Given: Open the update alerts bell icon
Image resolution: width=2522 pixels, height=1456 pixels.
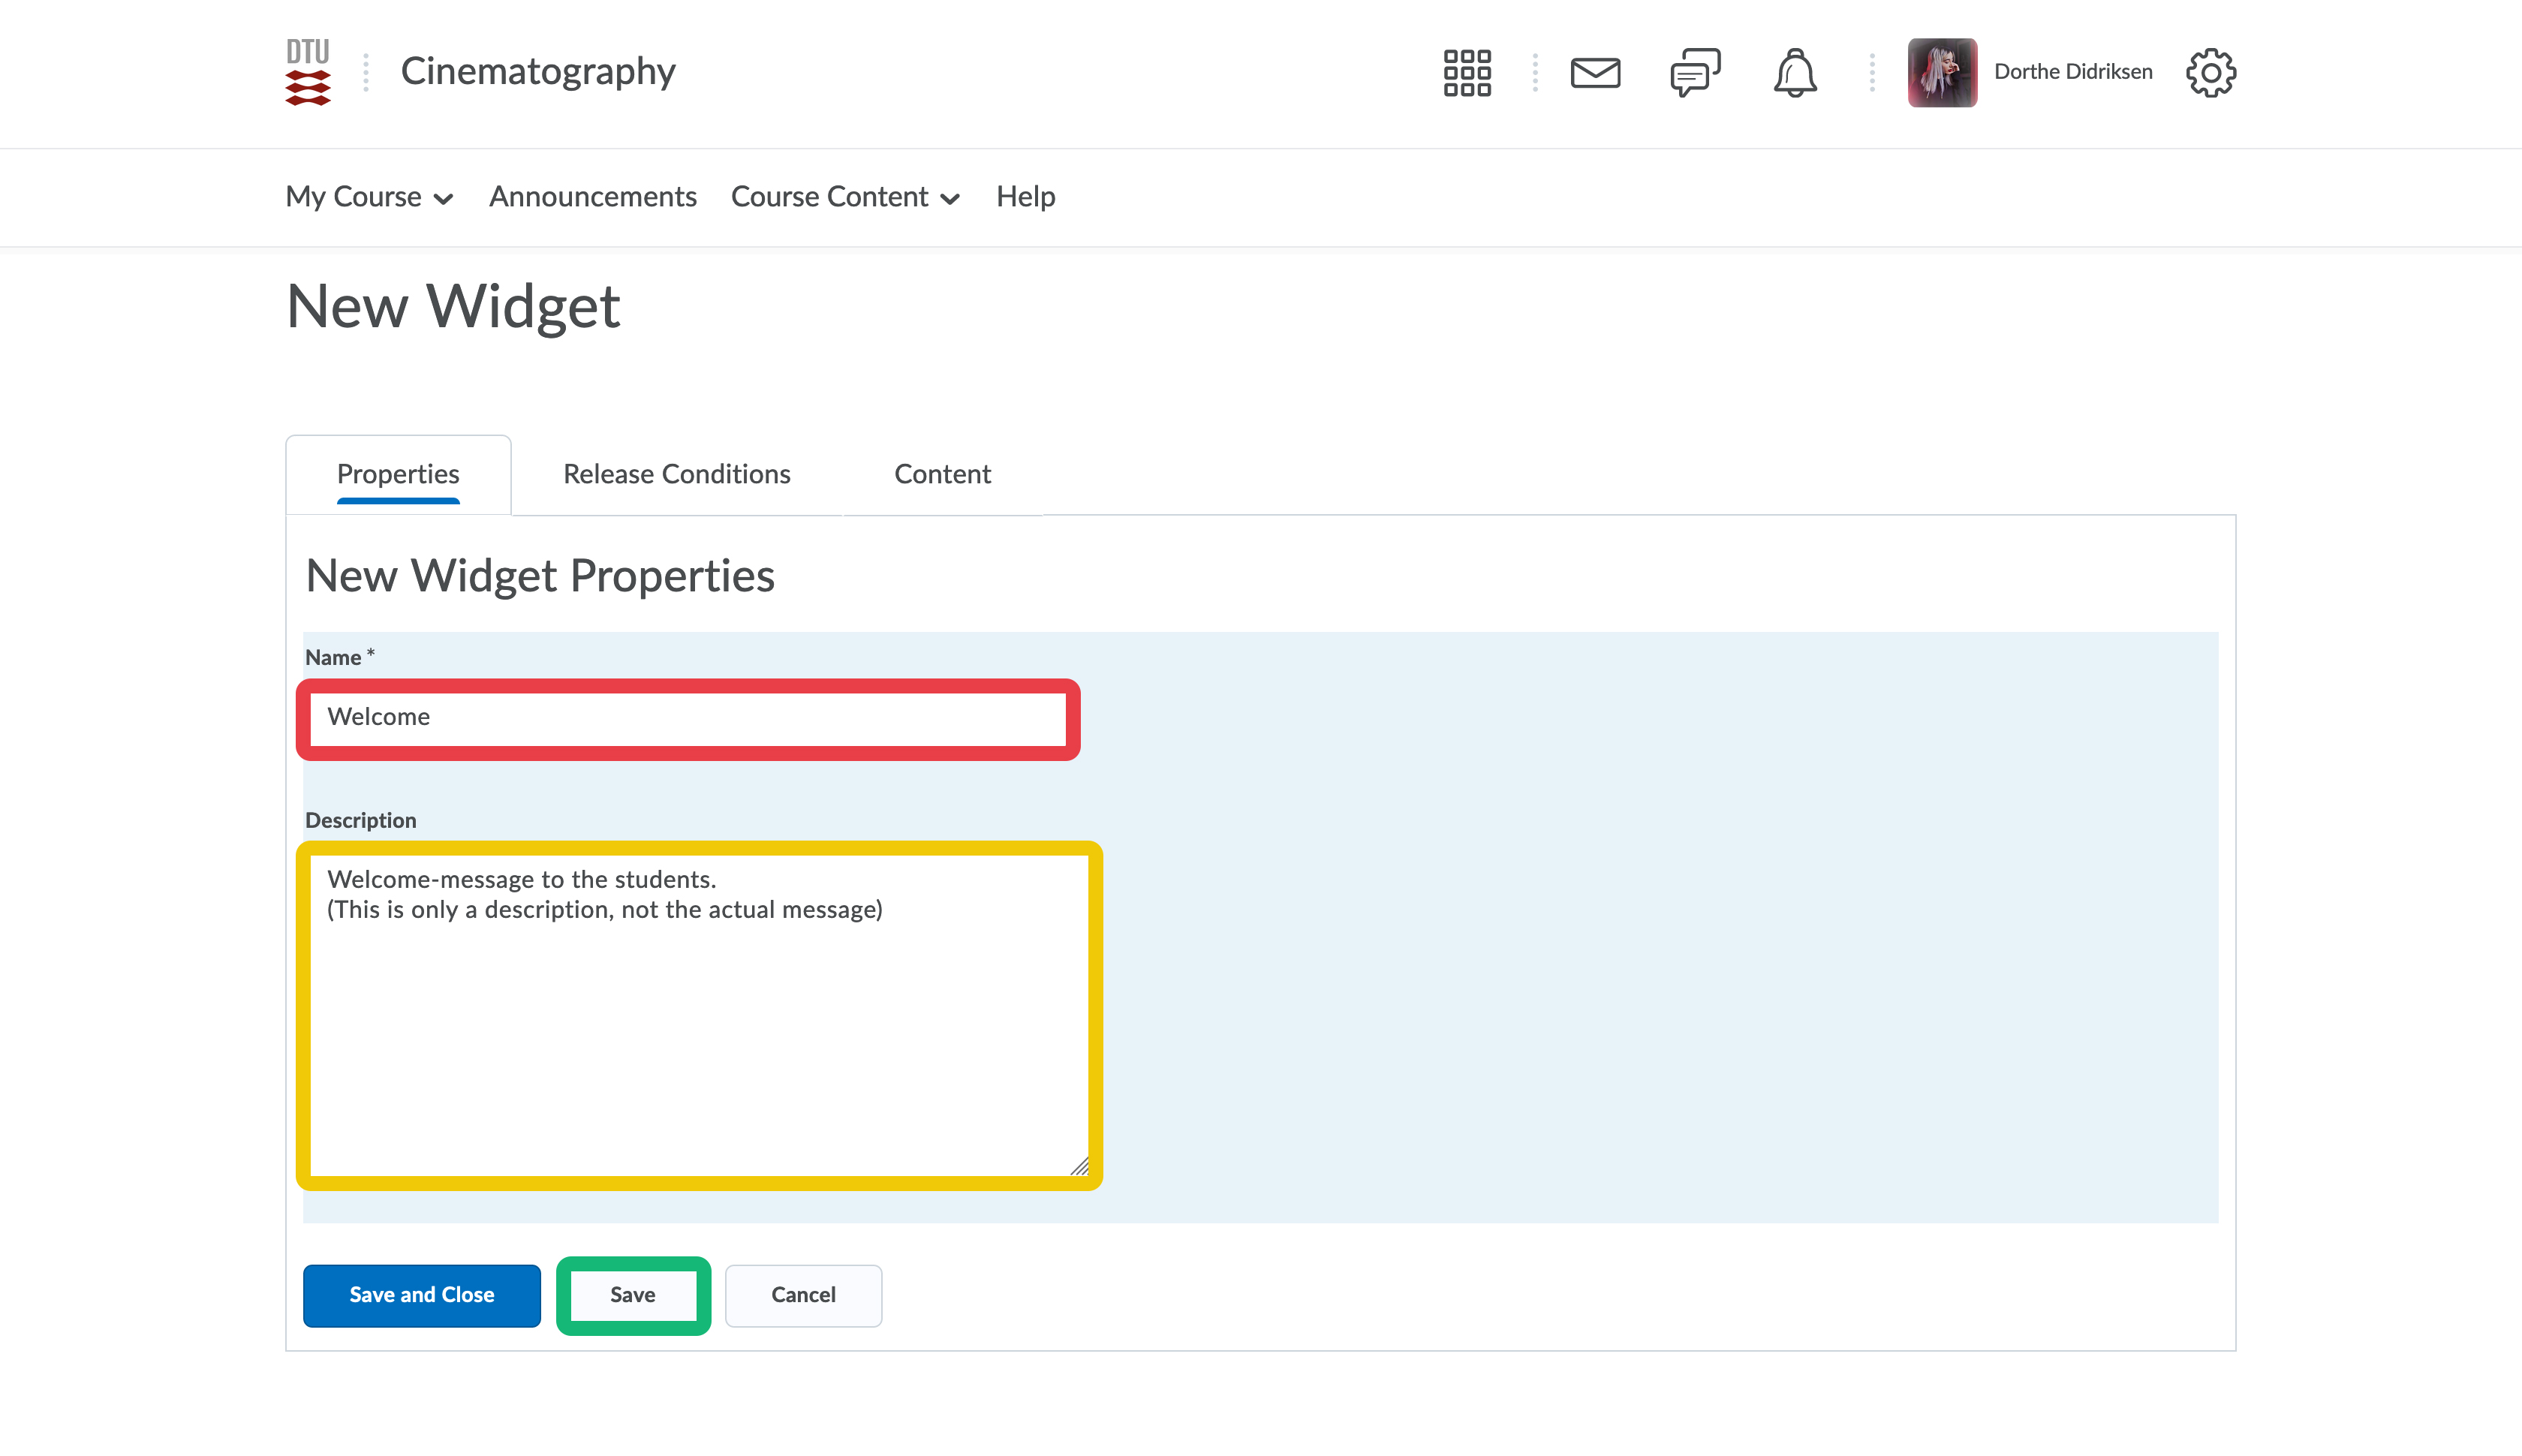Looking at the screenshot, I should tap(1794, 72).
